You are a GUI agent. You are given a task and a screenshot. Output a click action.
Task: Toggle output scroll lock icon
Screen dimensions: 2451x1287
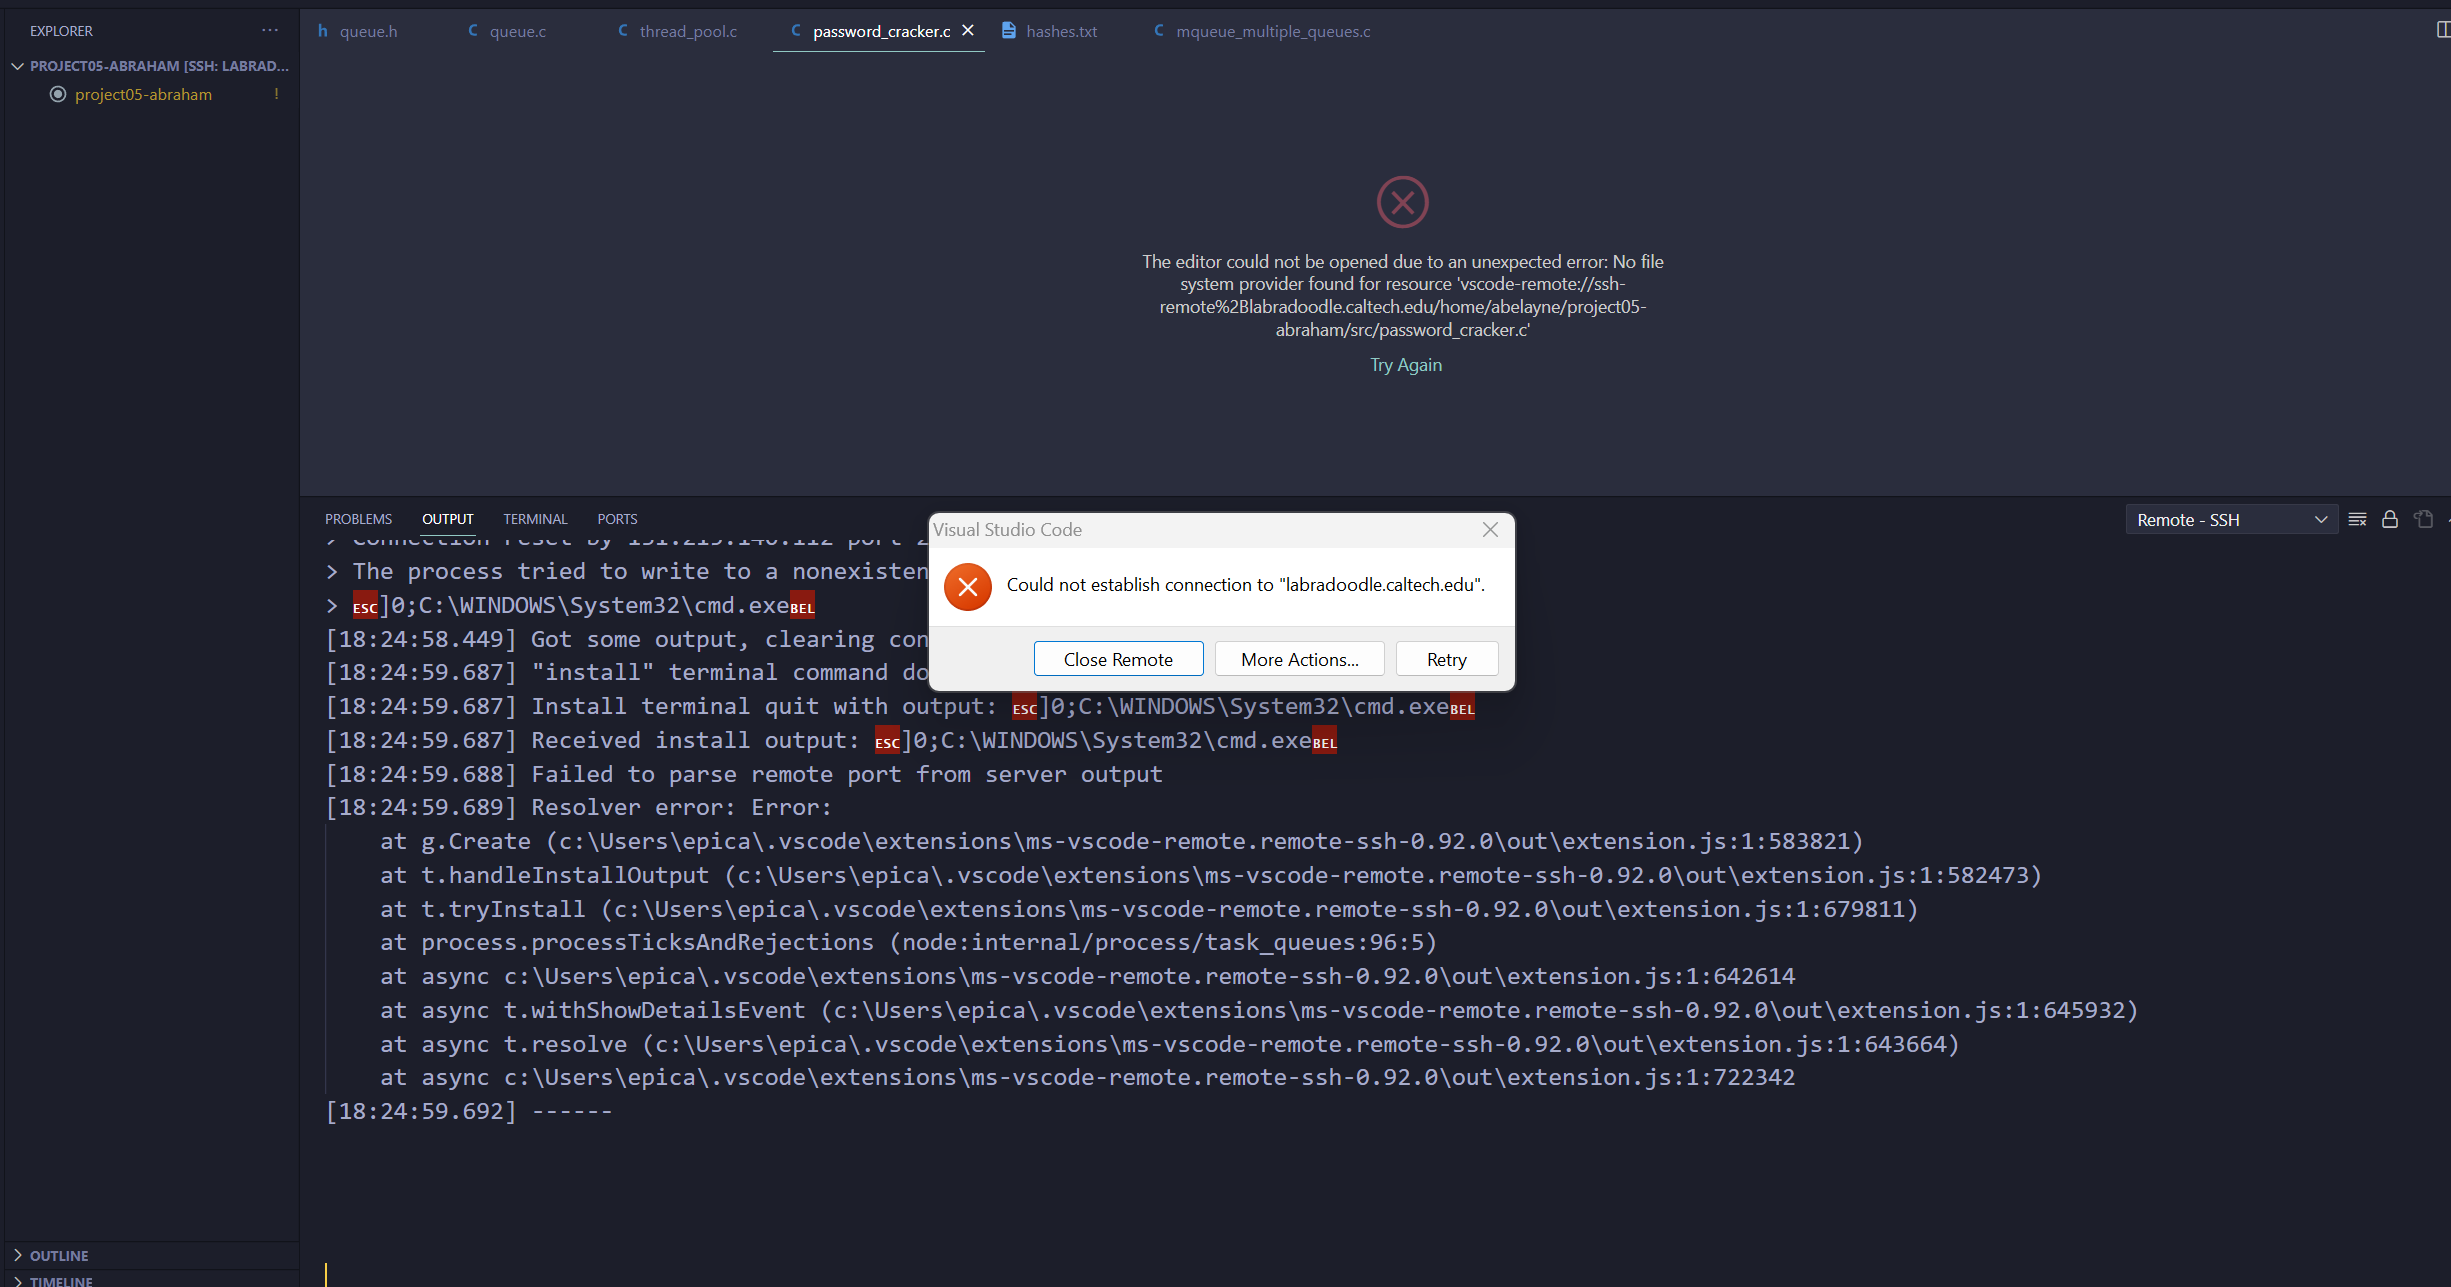point(2390,519)
